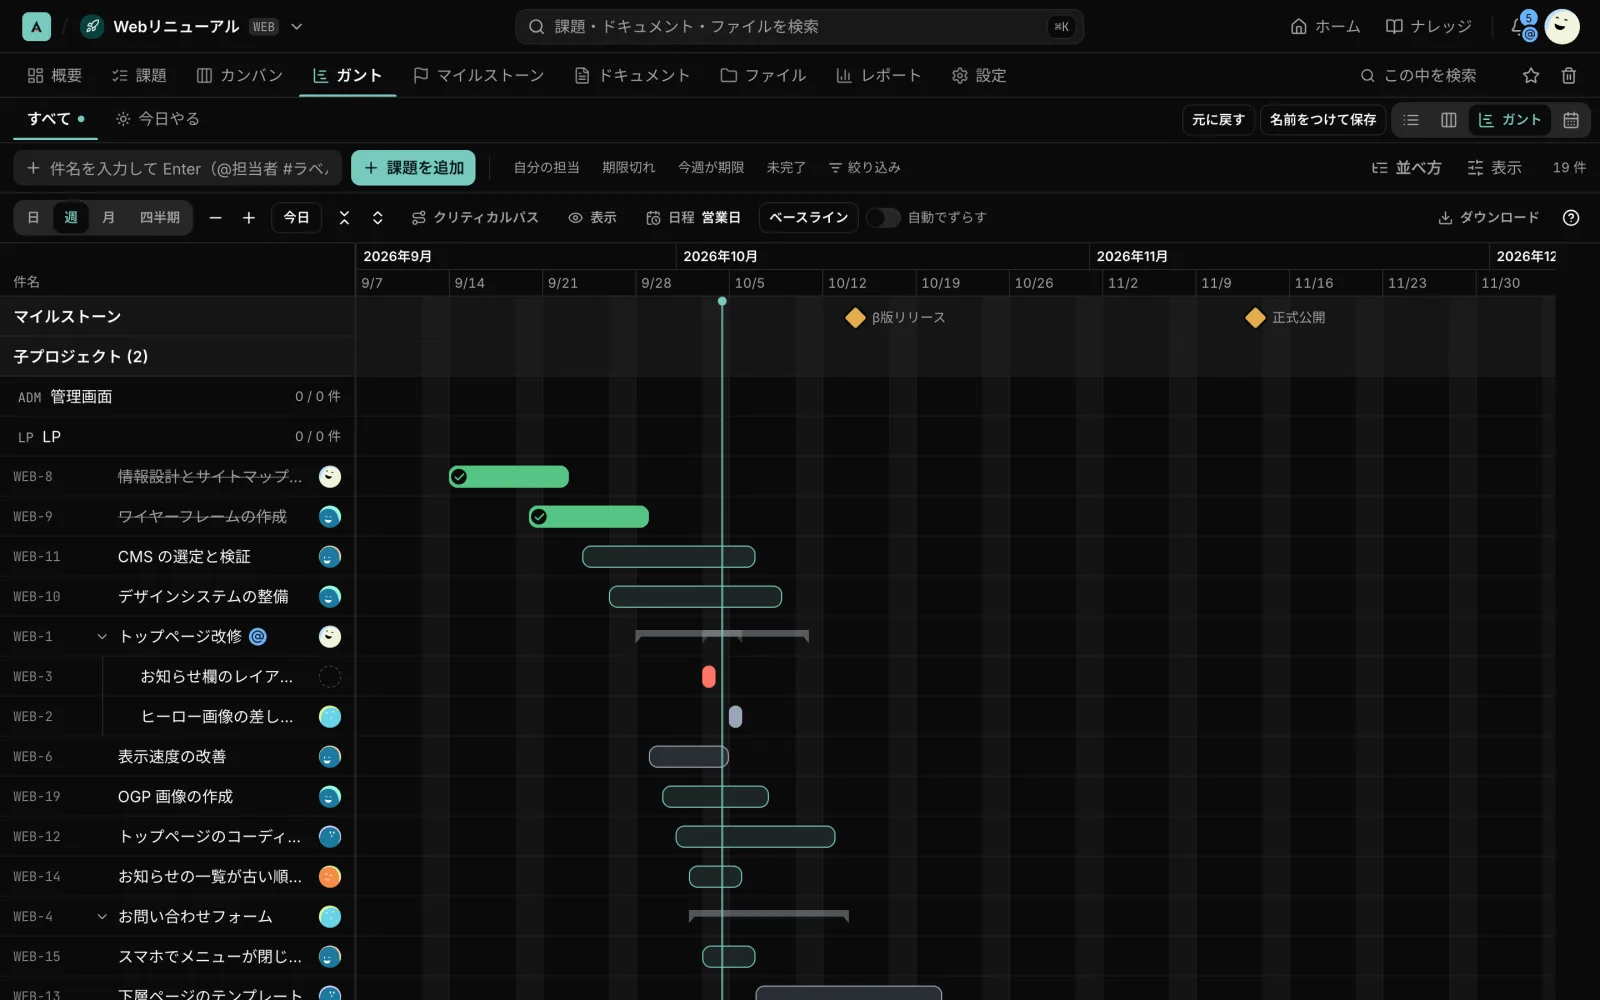Switch to カンバン tab
1600x1000 pixels.
(x=240, y=76)
